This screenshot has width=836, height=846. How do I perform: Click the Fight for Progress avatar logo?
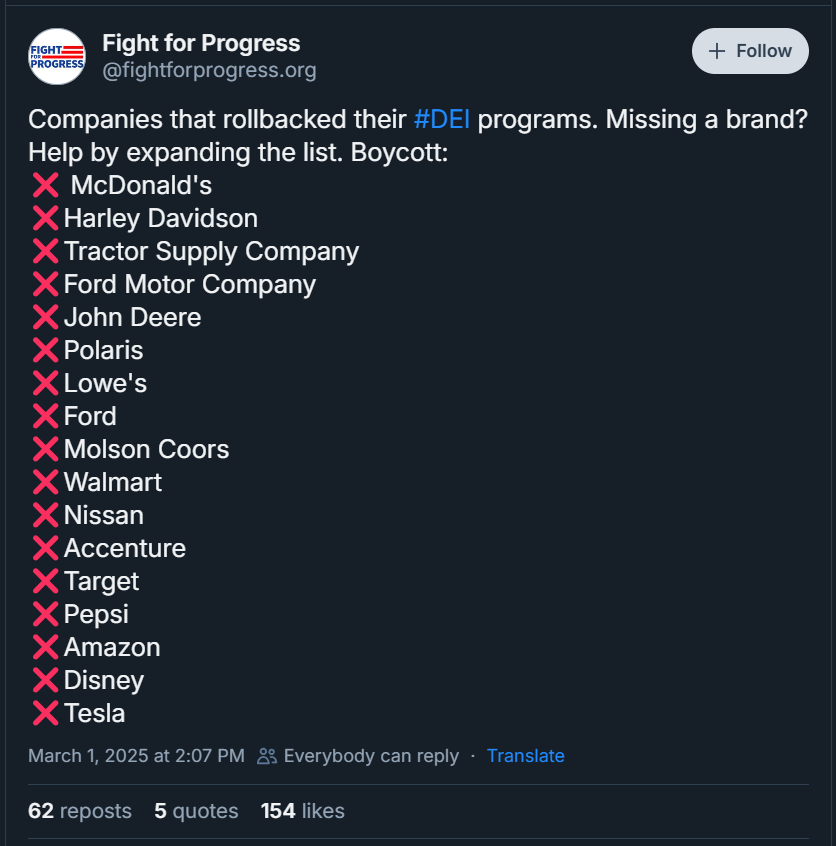click(x=57, y=57)
